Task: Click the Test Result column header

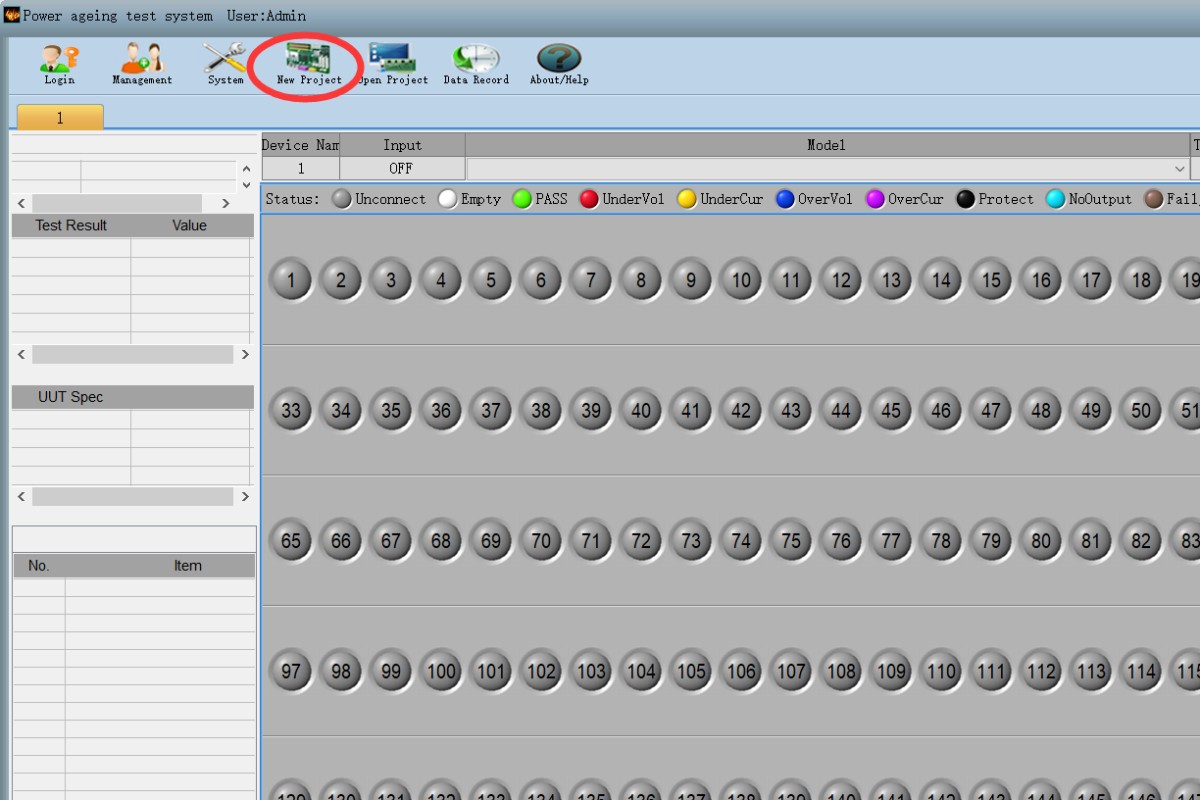Action: [71, 226]
